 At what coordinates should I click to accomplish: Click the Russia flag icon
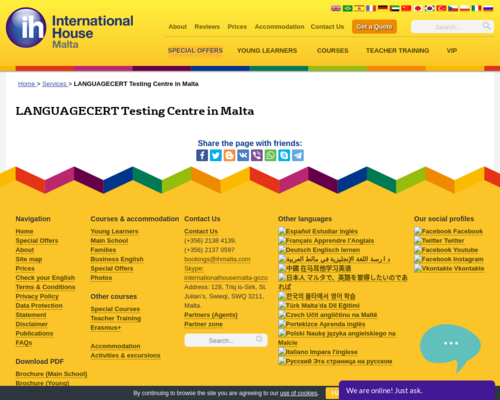click(x=488, y=8)
